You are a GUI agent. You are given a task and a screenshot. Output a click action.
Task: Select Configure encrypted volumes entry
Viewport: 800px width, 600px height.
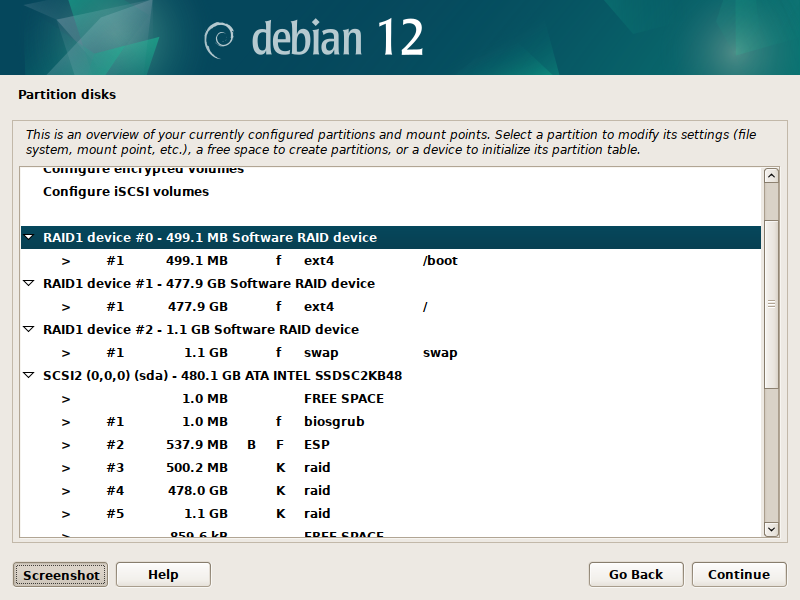click(143, 171)
